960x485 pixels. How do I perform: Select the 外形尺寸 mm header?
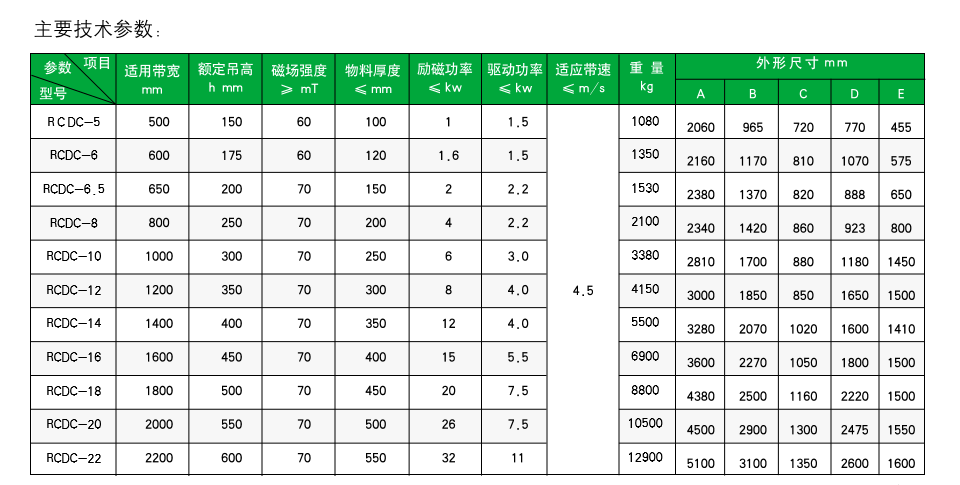[800, 66]
